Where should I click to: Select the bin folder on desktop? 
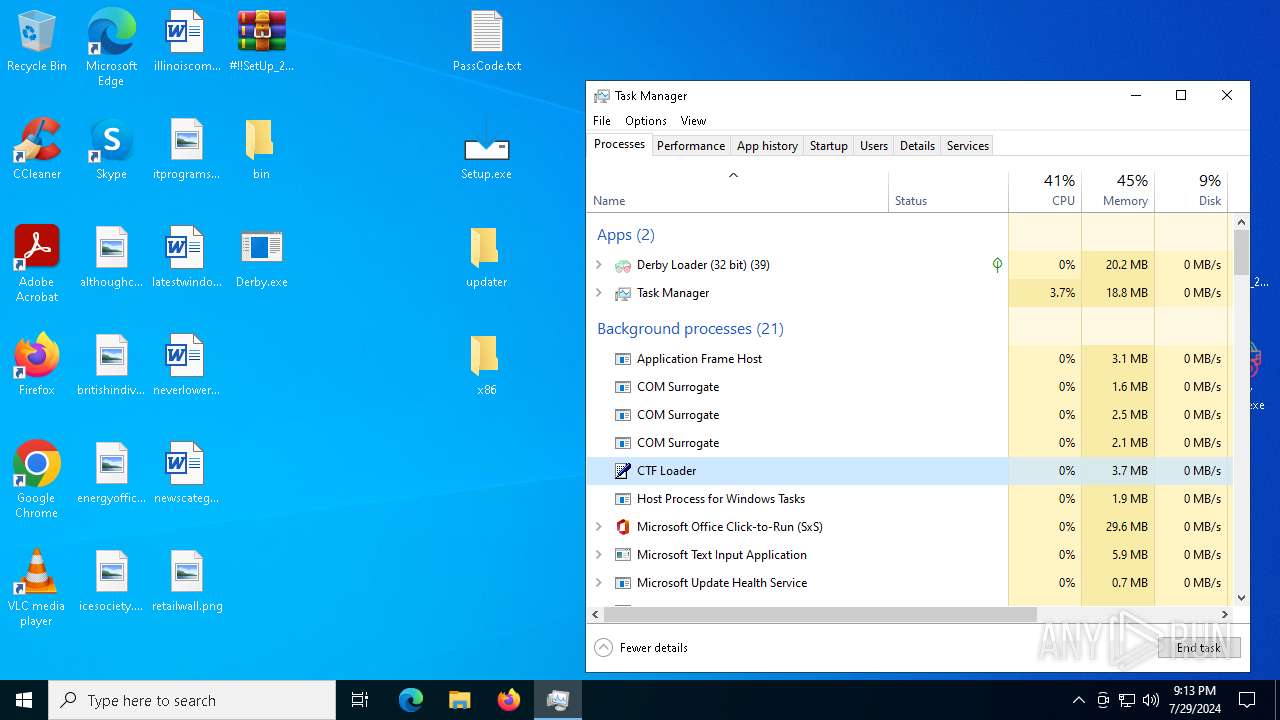pyautogui.click(x=261, y=150)
